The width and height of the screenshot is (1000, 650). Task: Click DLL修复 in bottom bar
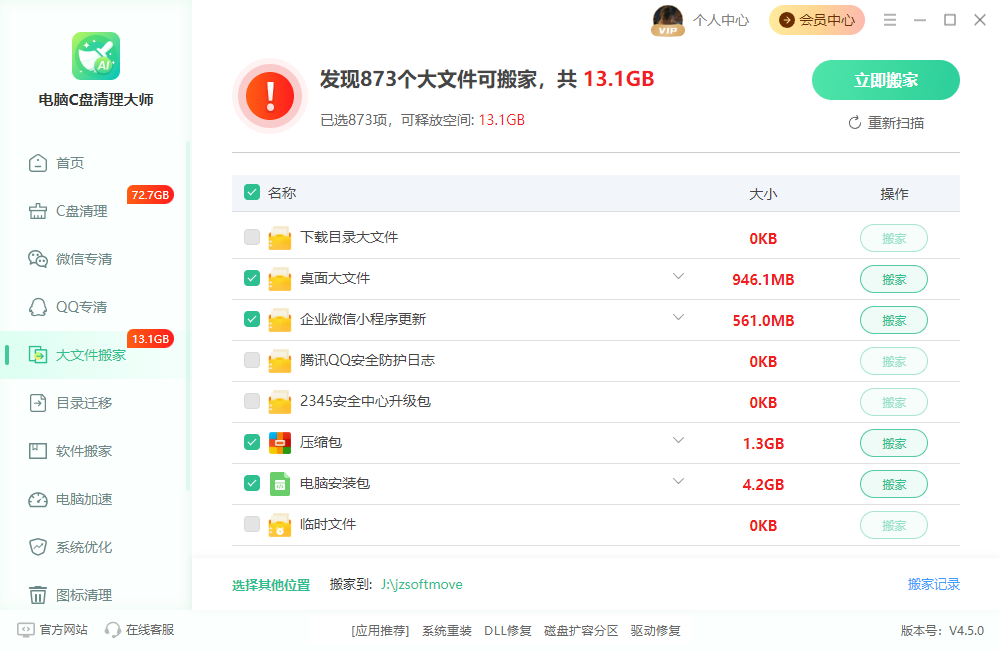point(508,631)
